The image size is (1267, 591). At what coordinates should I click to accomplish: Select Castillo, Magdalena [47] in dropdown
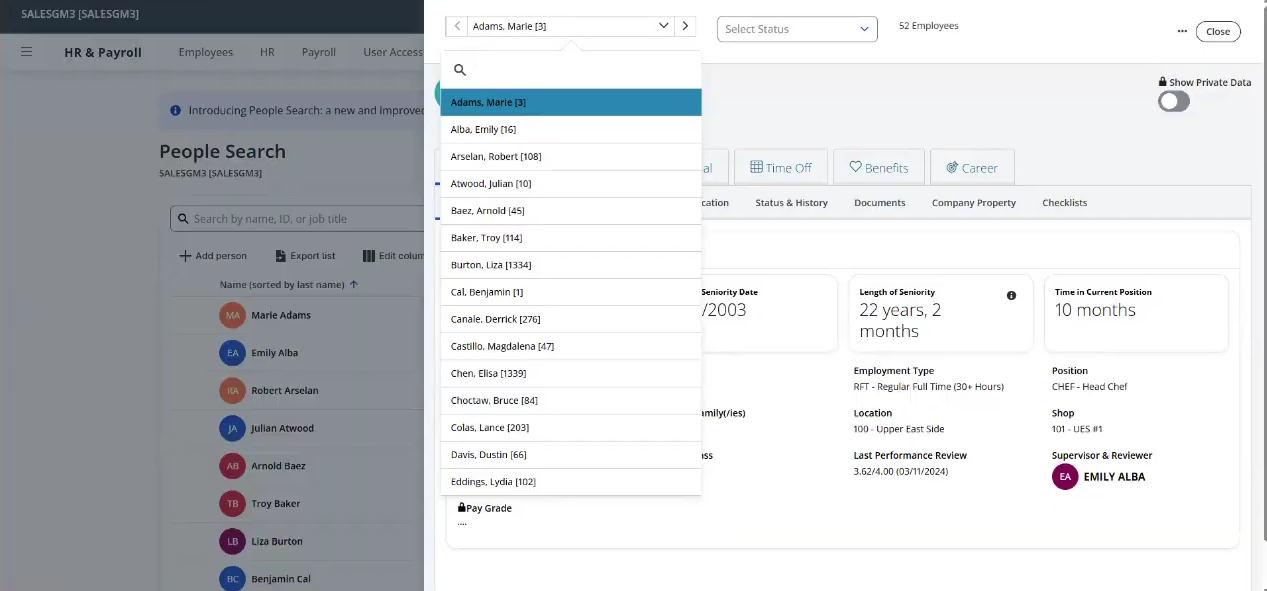click(x=571, y=346)
